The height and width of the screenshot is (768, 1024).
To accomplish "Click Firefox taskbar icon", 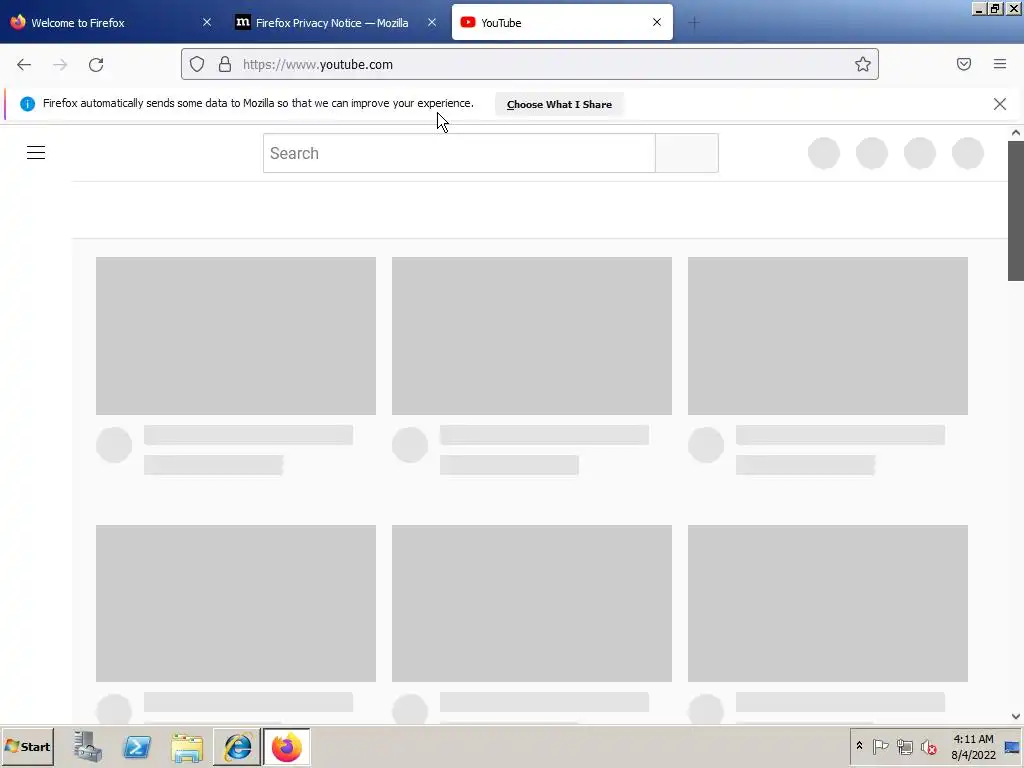I will pos(287,746).
